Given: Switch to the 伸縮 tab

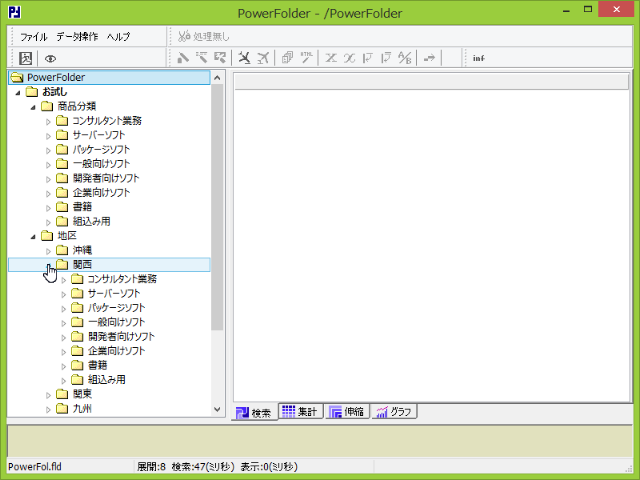Looking at the screenshot, I should click(x=347, y=411).
